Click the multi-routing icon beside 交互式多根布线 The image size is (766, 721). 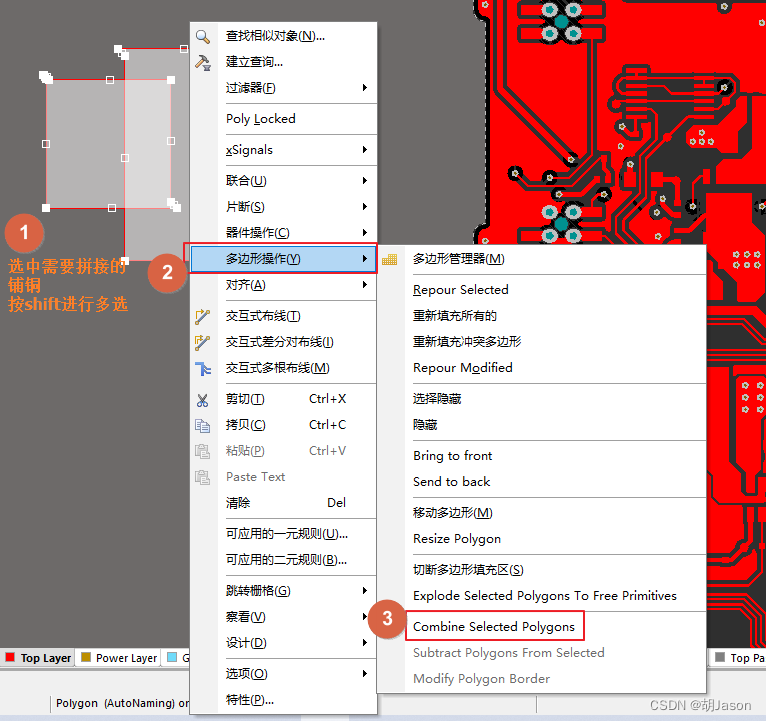point(202,368)
